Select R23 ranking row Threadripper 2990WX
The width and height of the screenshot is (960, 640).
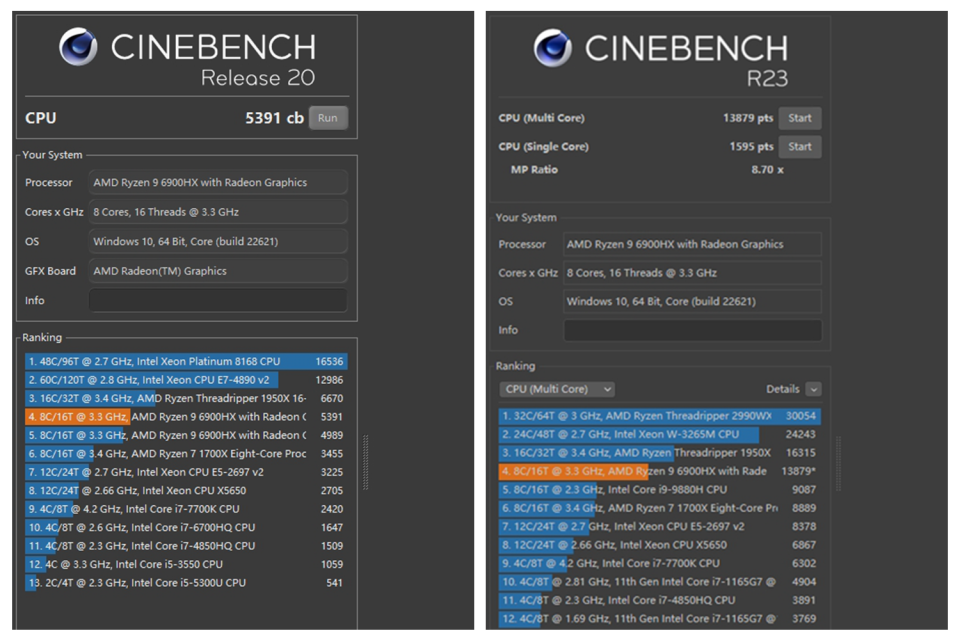point(660,416)
